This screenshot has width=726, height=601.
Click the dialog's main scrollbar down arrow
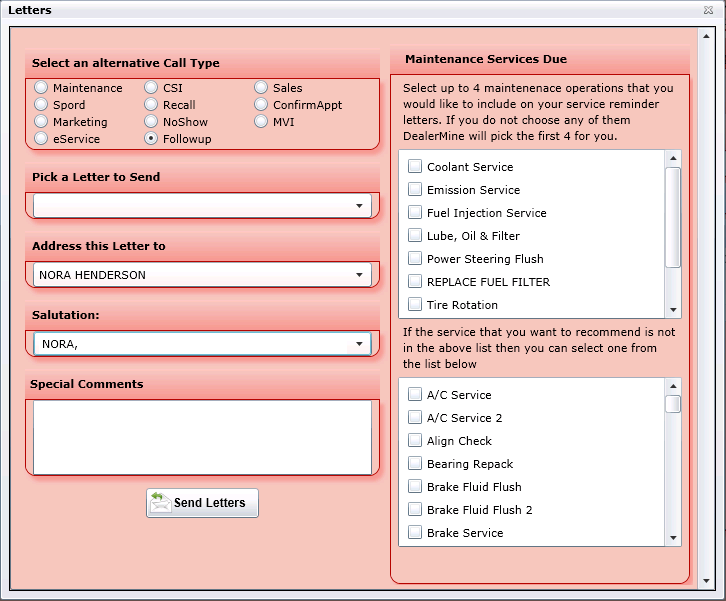(x=706, y=580)
